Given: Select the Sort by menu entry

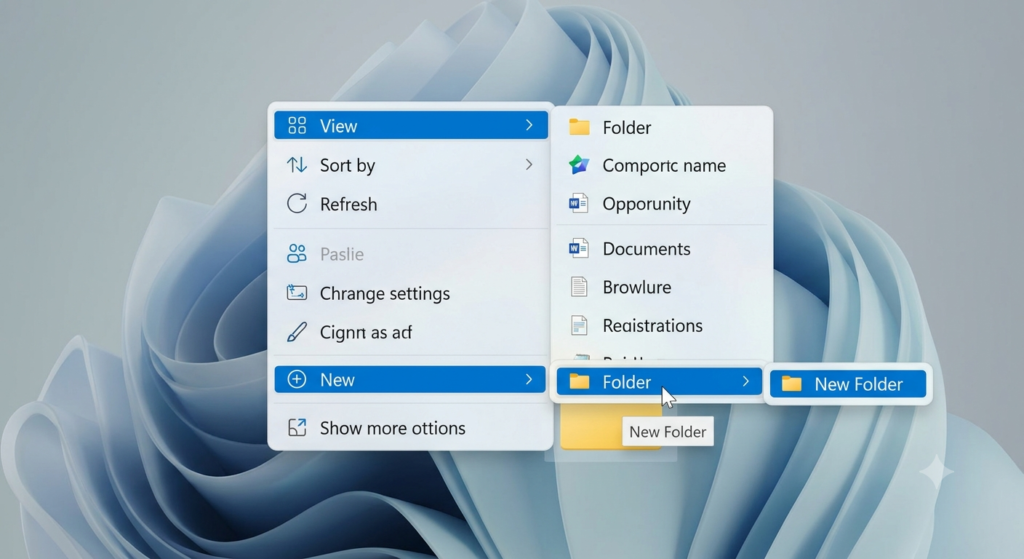Looking at the screenshot, I should (411, 165).
